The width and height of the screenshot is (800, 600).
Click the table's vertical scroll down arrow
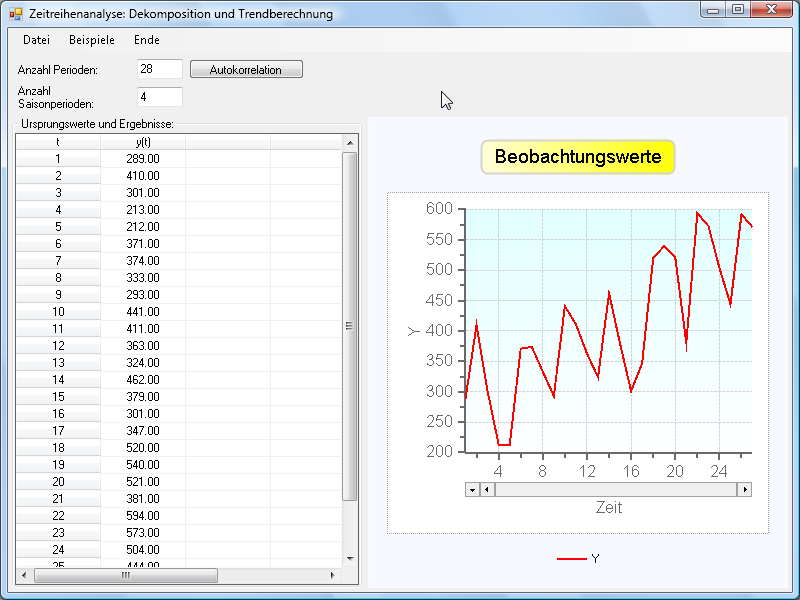point(350,558)
